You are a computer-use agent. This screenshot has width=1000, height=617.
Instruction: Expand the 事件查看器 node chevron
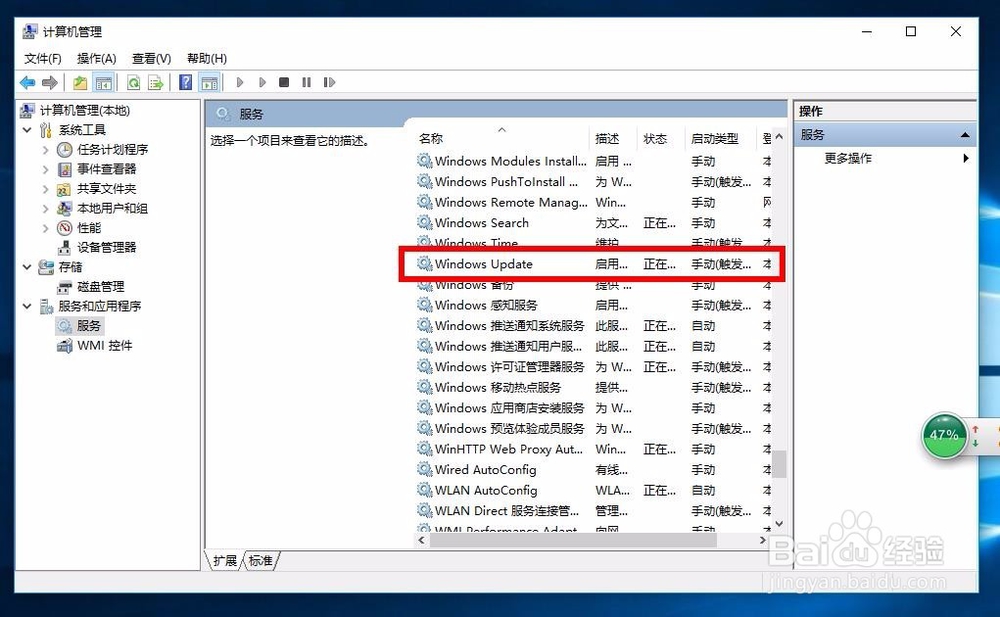(x=45, y=170)
